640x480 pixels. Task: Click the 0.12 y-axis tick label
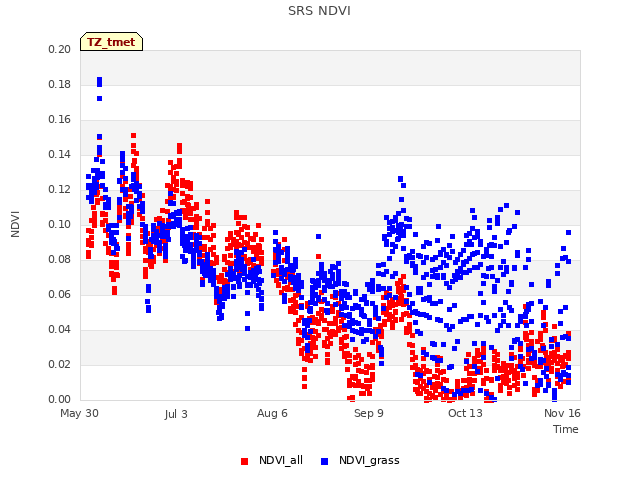pos(59,190)
